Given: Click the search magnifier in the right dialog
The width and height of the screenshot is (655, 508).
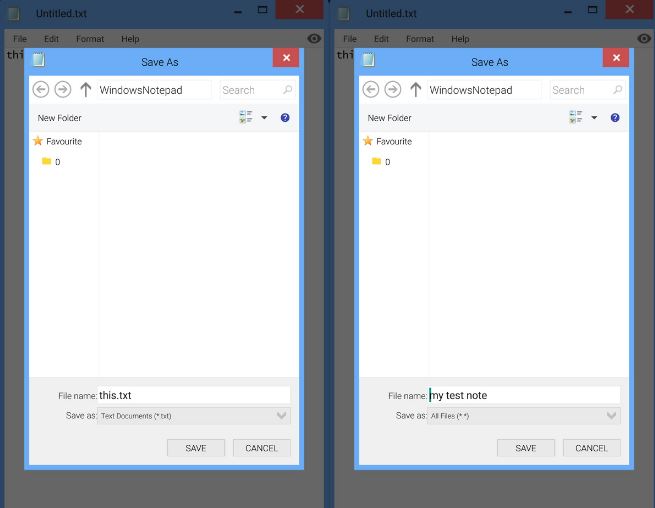Looking at the screenshot, I should pyautogui.click(x=618, y=90).
